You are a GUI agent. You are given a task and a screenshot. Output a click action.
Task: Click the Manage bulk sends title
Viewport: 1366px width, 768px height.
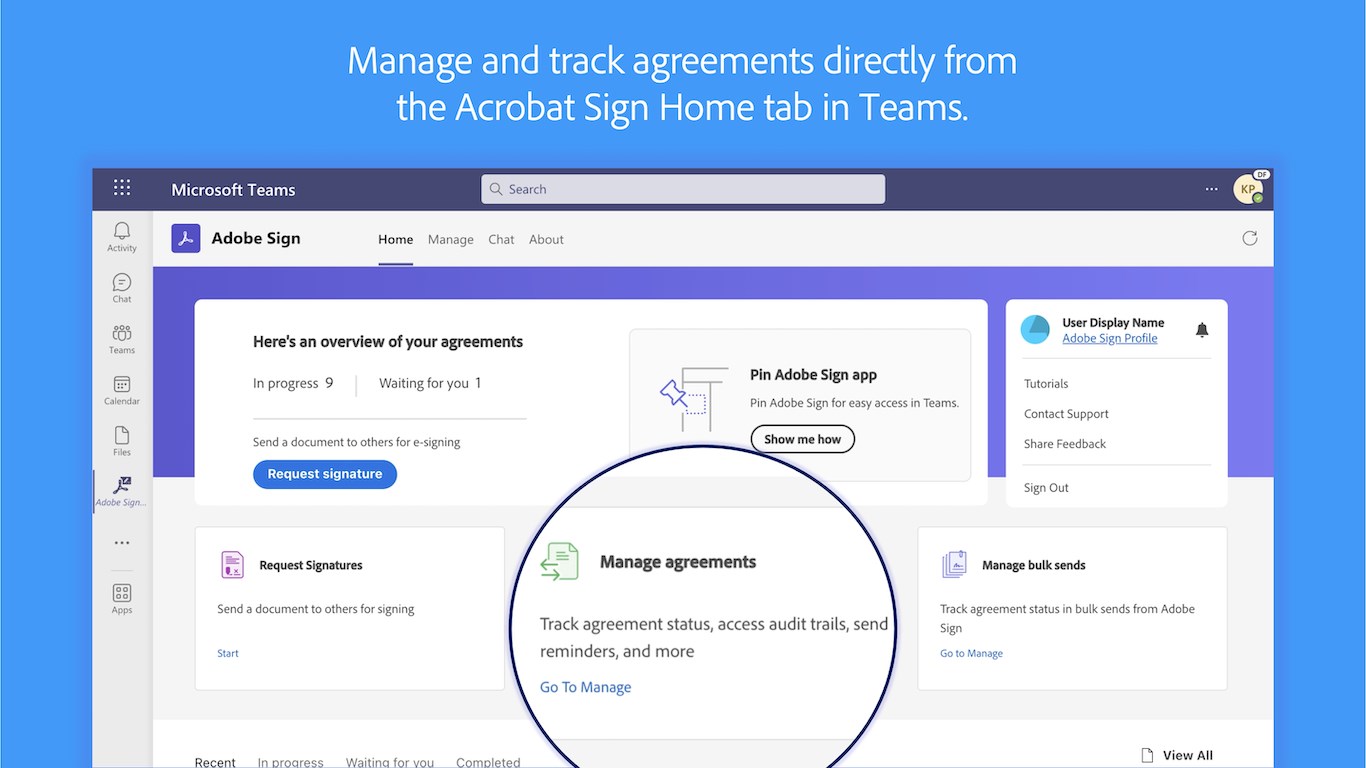[x=1034, y=565]
